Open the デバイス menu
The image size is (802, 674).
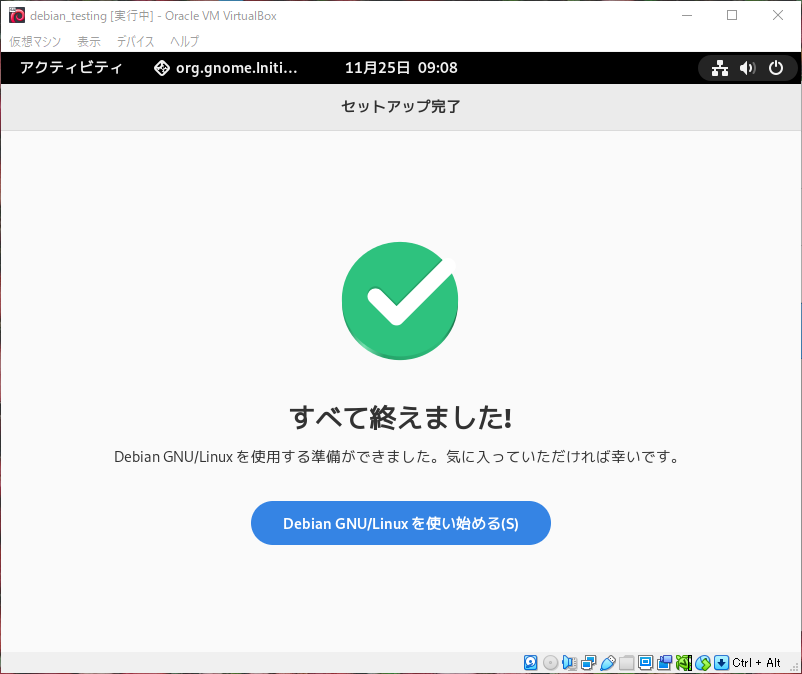click(135, 41)
